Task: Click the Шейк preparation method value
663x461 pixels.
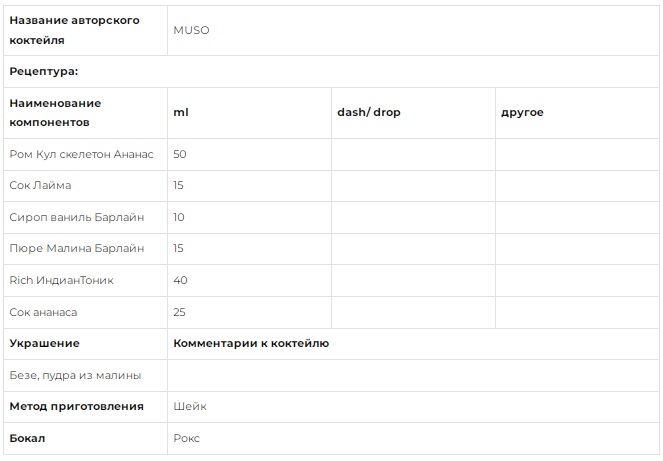Action: click(x=190, y=406)
